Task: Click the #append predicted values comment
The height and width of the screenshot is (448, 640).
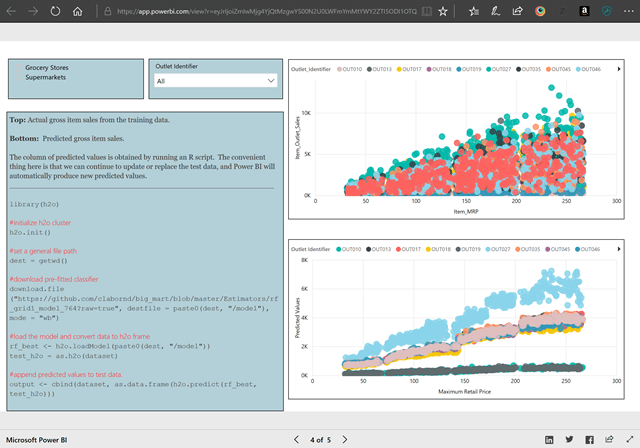Action: pyautogui.click(x=66, y=375)
